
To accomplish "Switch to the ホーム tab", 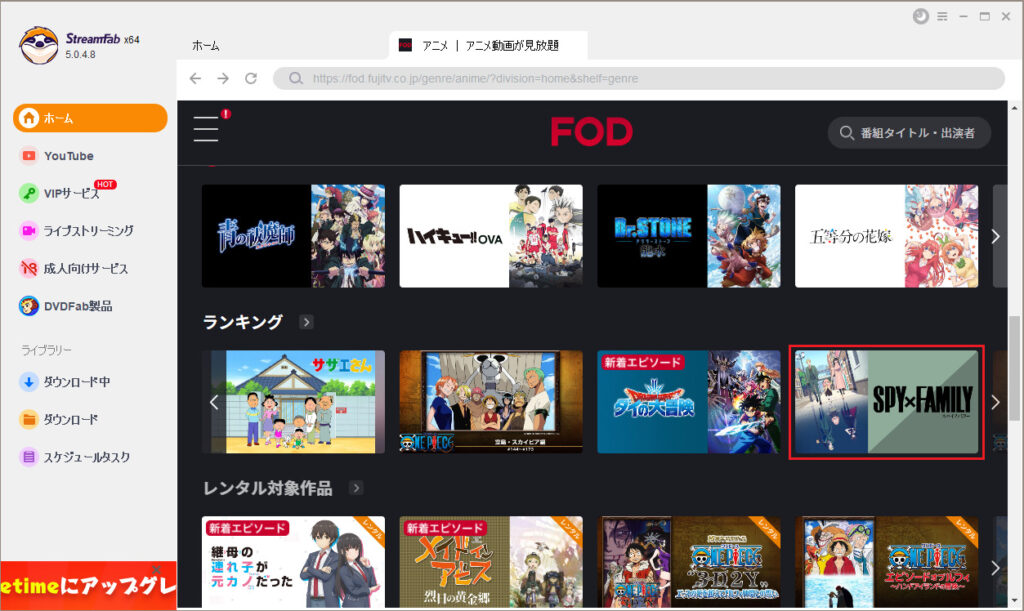I will click(206, 46).
